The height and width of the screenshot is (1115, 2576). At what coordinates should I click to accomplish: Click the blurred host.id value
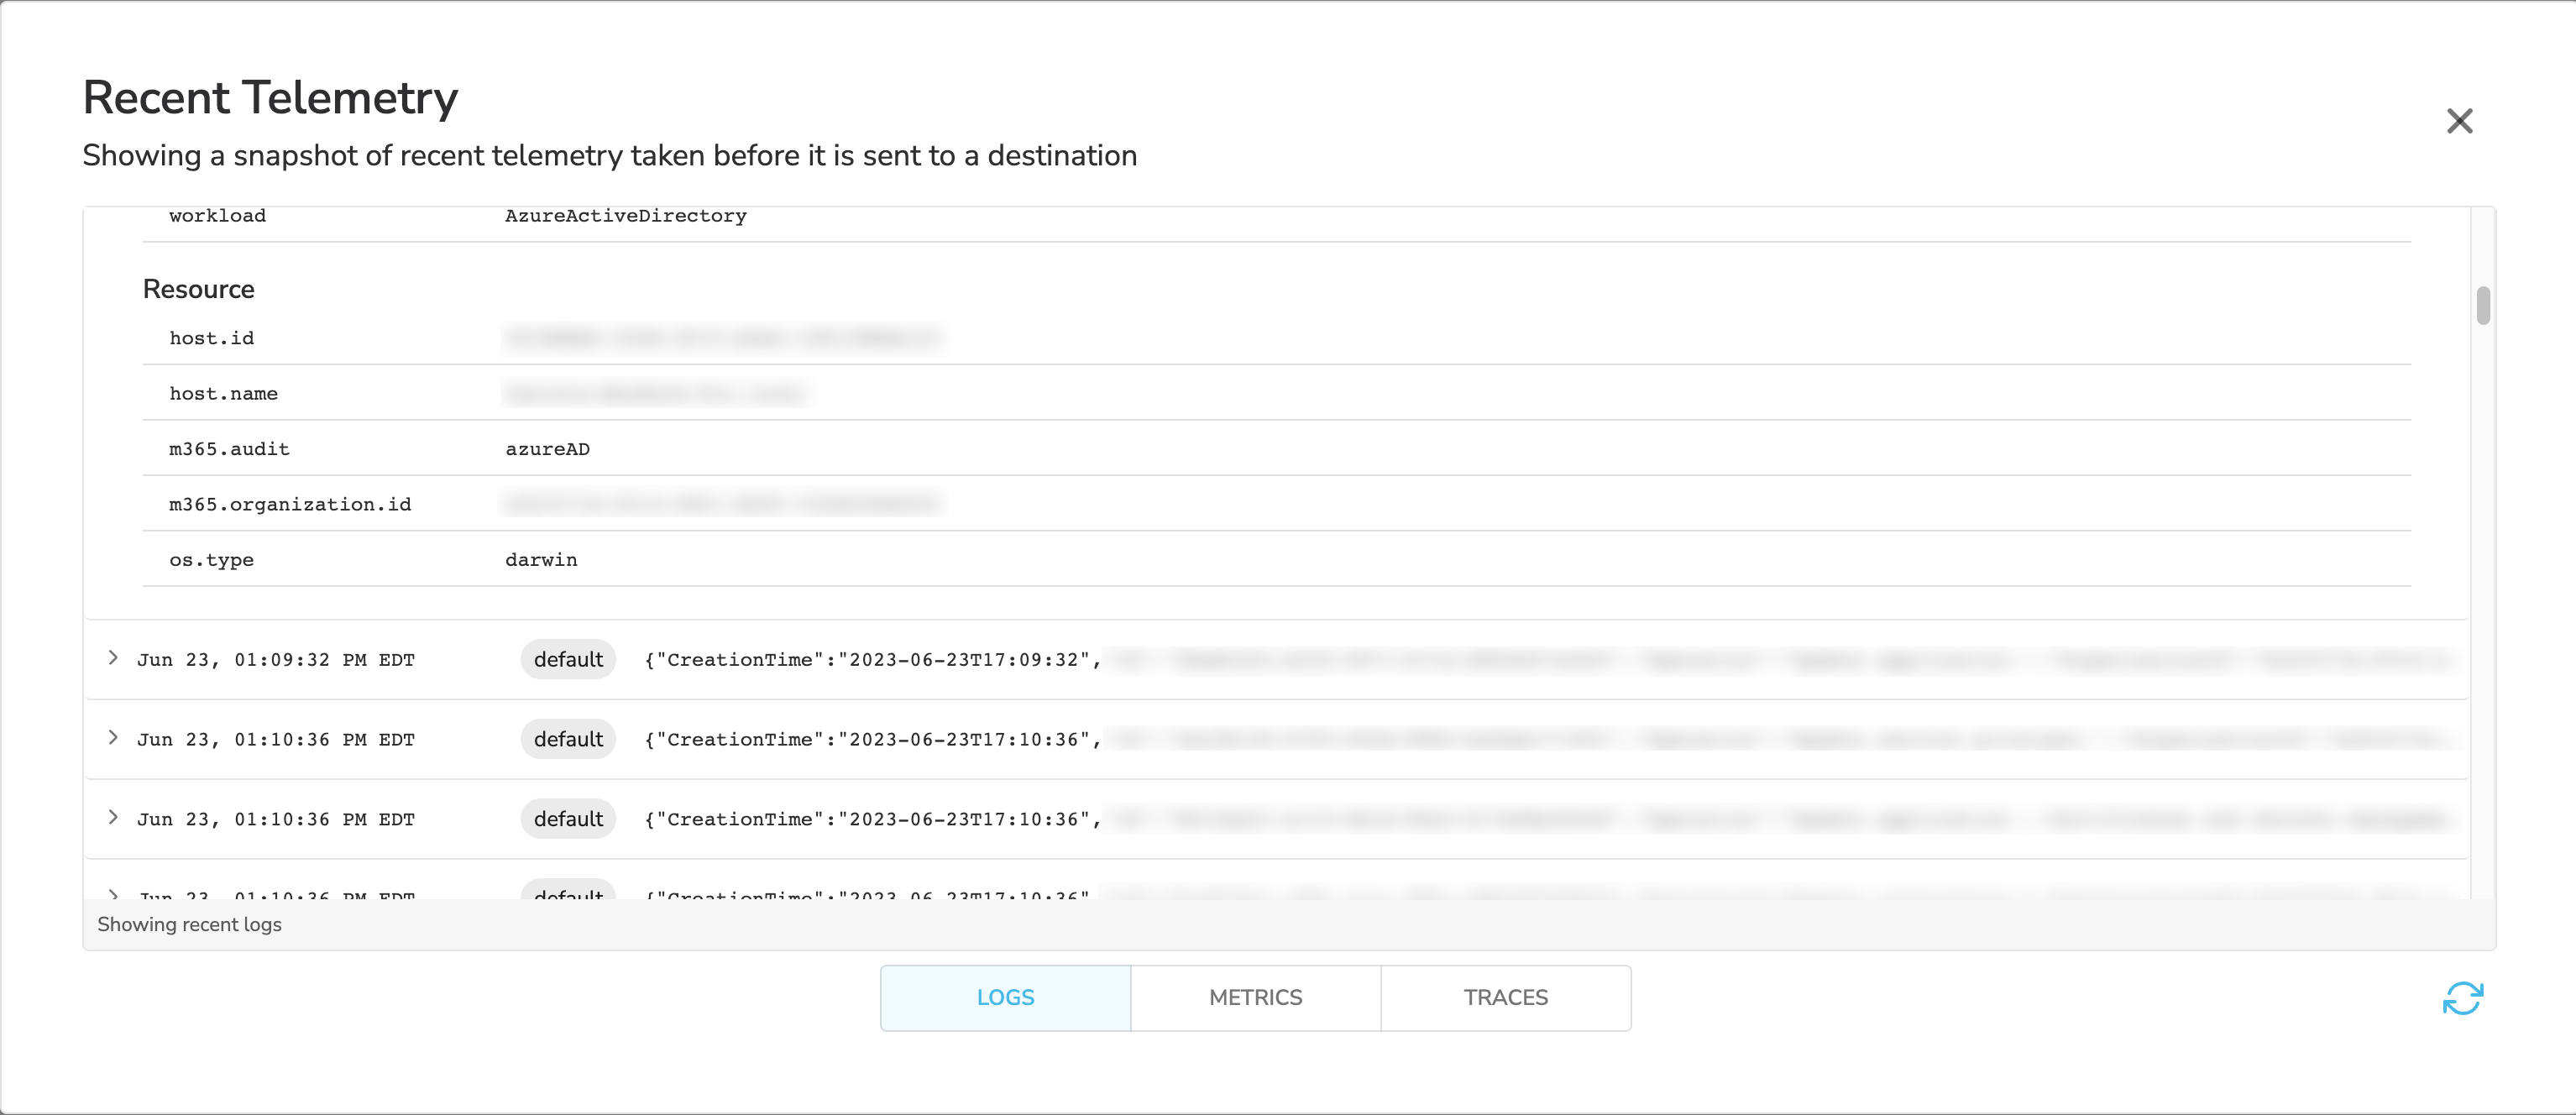(722, 338)
